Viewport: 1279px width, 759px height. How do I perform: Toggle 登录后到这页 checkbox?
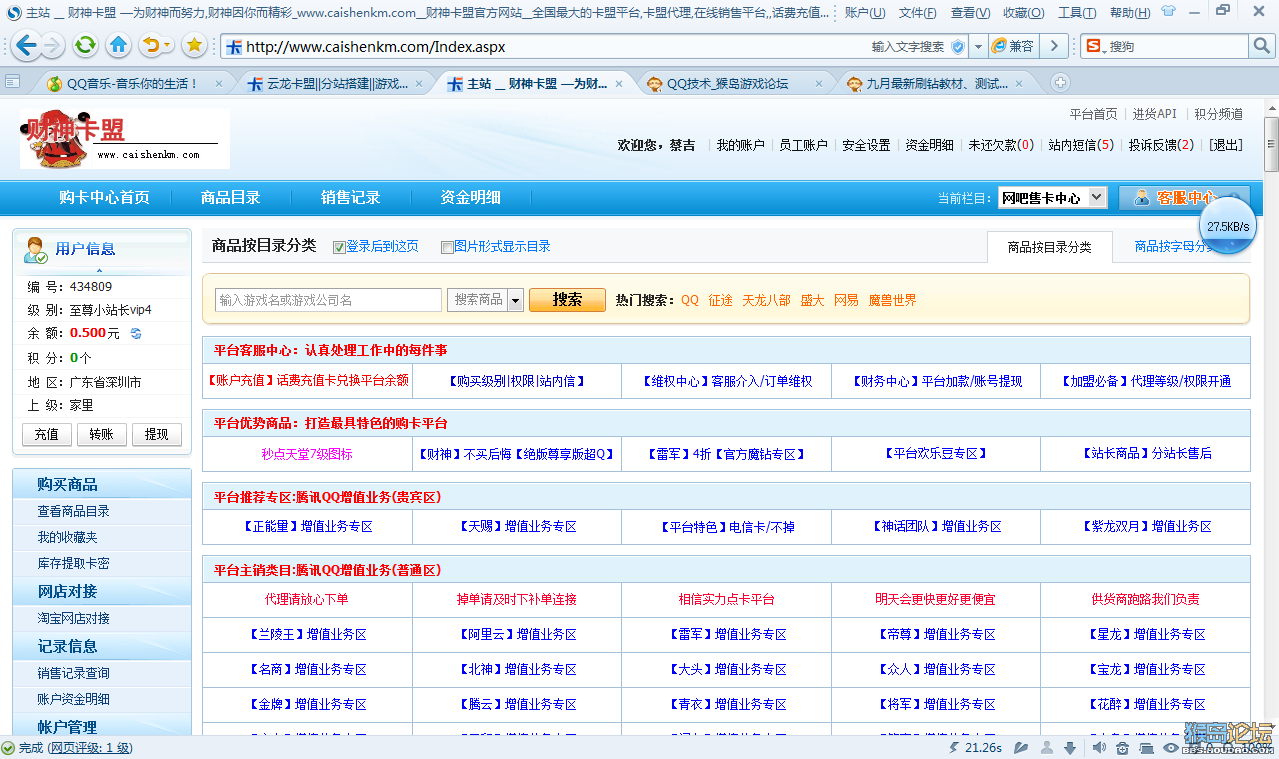339,247
